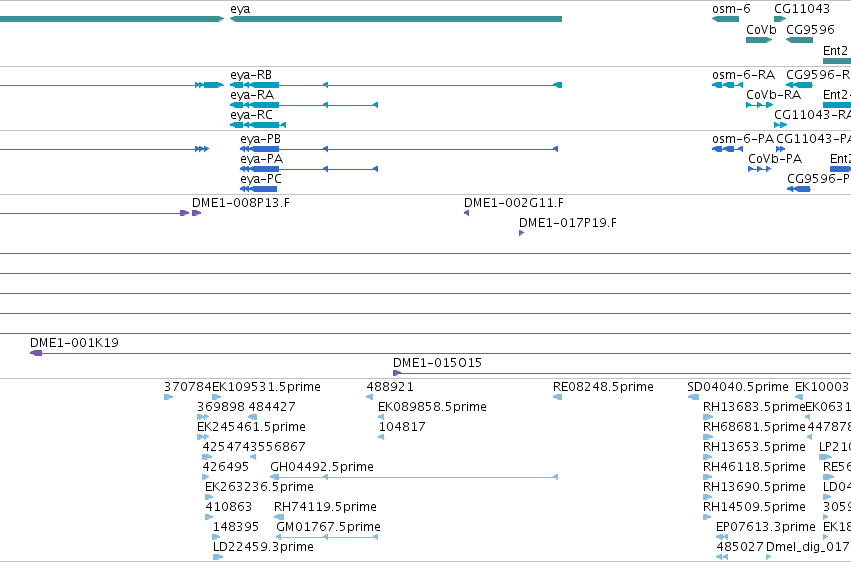Viewport: 851px width, 562px height.
Task: Select the CG9596 gene label
Action: (x=810, y=29)
